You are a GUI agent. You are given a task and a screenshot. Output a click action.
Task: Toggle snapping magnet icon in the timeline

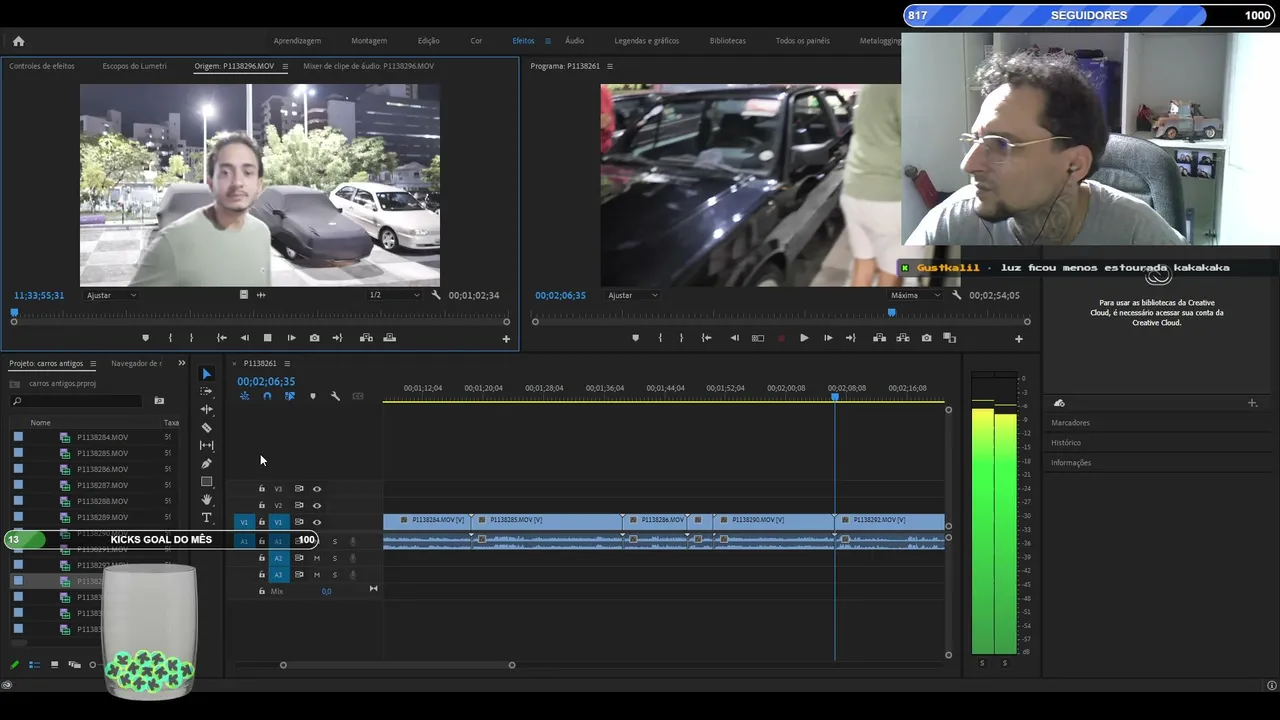click(x=267, y=396)
